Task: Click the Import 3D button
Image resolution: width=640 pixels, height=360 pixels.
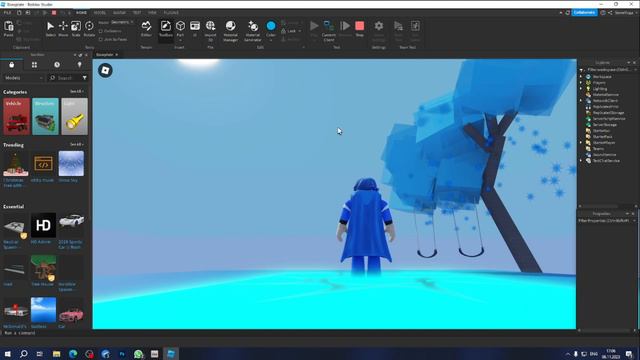Action: 210,30
